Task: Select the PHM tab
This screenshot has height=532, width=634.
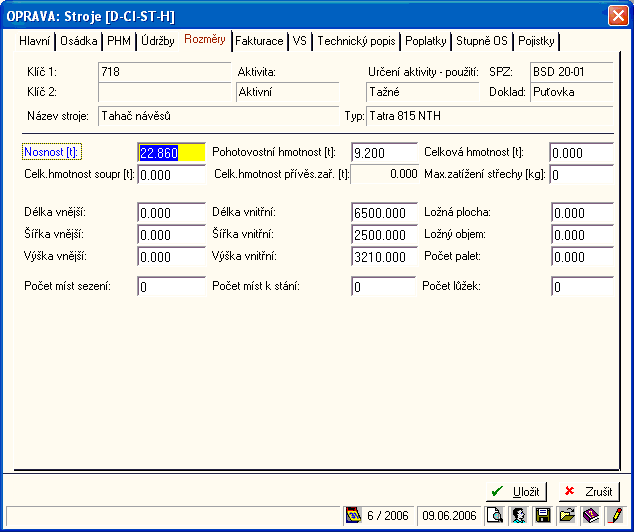Action: (119, 41)
